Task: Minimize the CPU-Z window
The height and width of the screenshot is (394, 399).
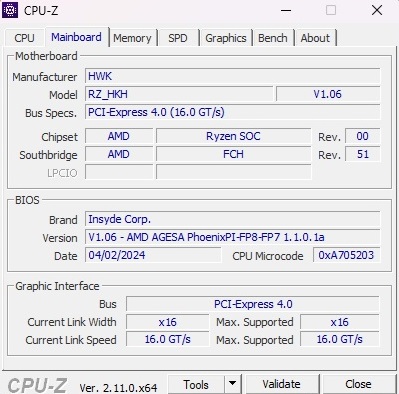Action: coord(286,10)
